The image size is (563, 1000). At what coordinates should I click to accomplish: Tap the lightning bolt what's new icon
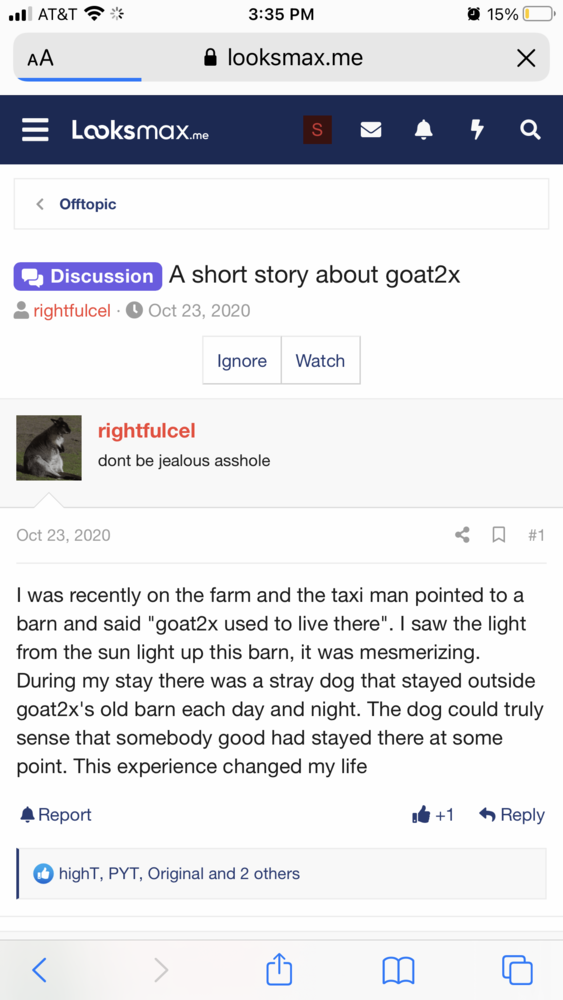pyautogui.click(x=477, y=130)
